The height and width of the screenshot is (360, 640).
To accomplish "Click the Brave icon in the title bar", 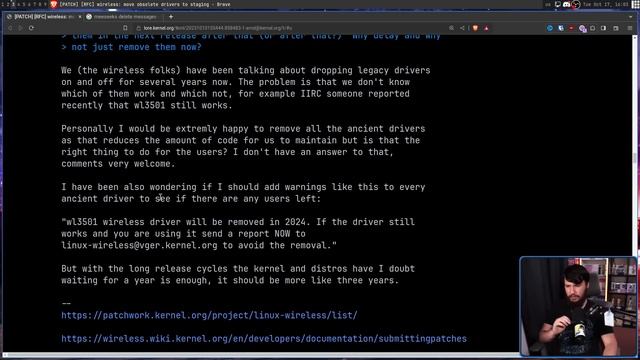I will (53, 4).
